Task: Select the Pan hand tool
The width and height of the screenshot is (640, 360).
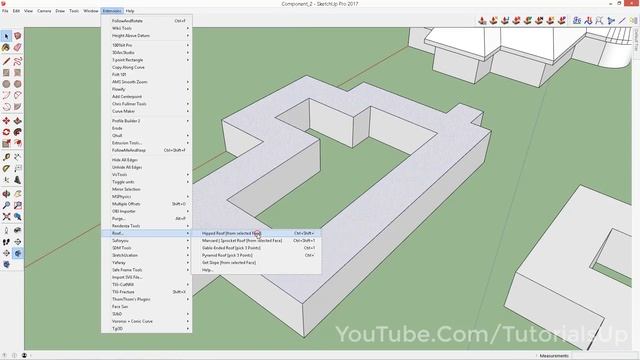Action: [18, 194]
